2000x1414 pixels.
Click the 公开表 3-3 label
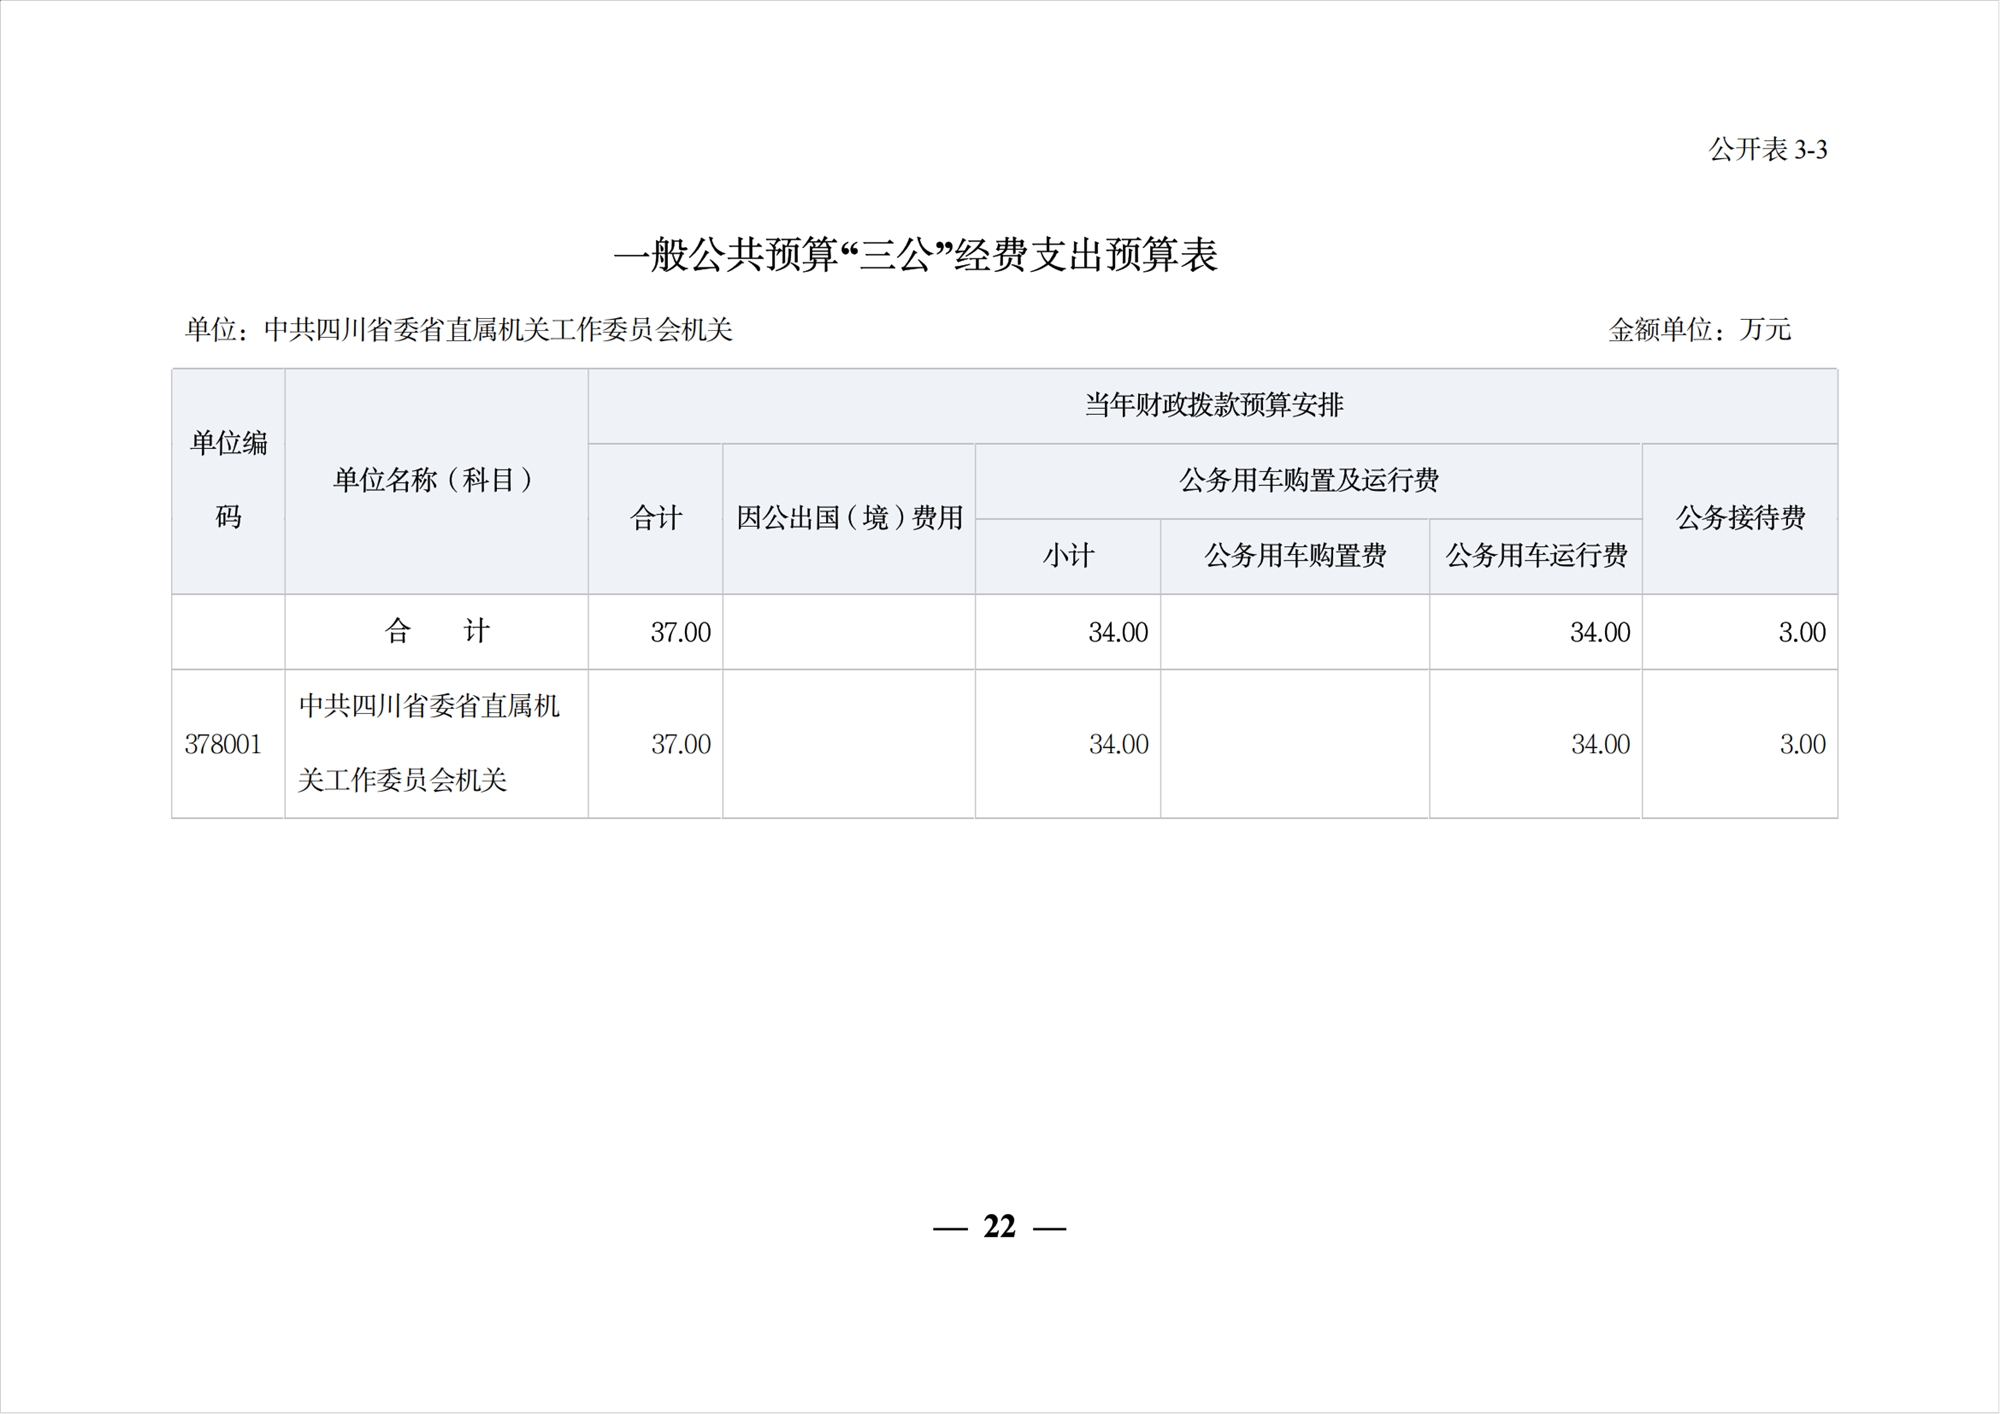tap(1767, 150)
